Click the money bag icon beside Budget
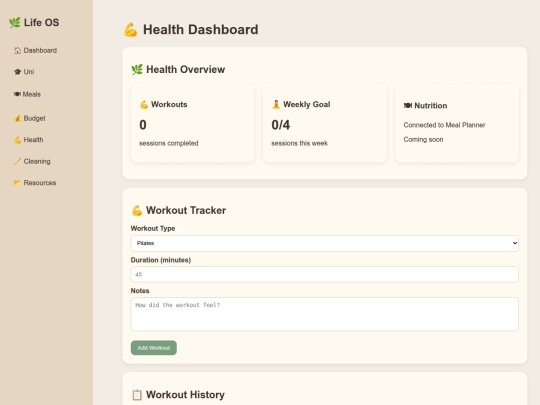The width and height of the screenshot is (540, 405). tap(18, 118)
